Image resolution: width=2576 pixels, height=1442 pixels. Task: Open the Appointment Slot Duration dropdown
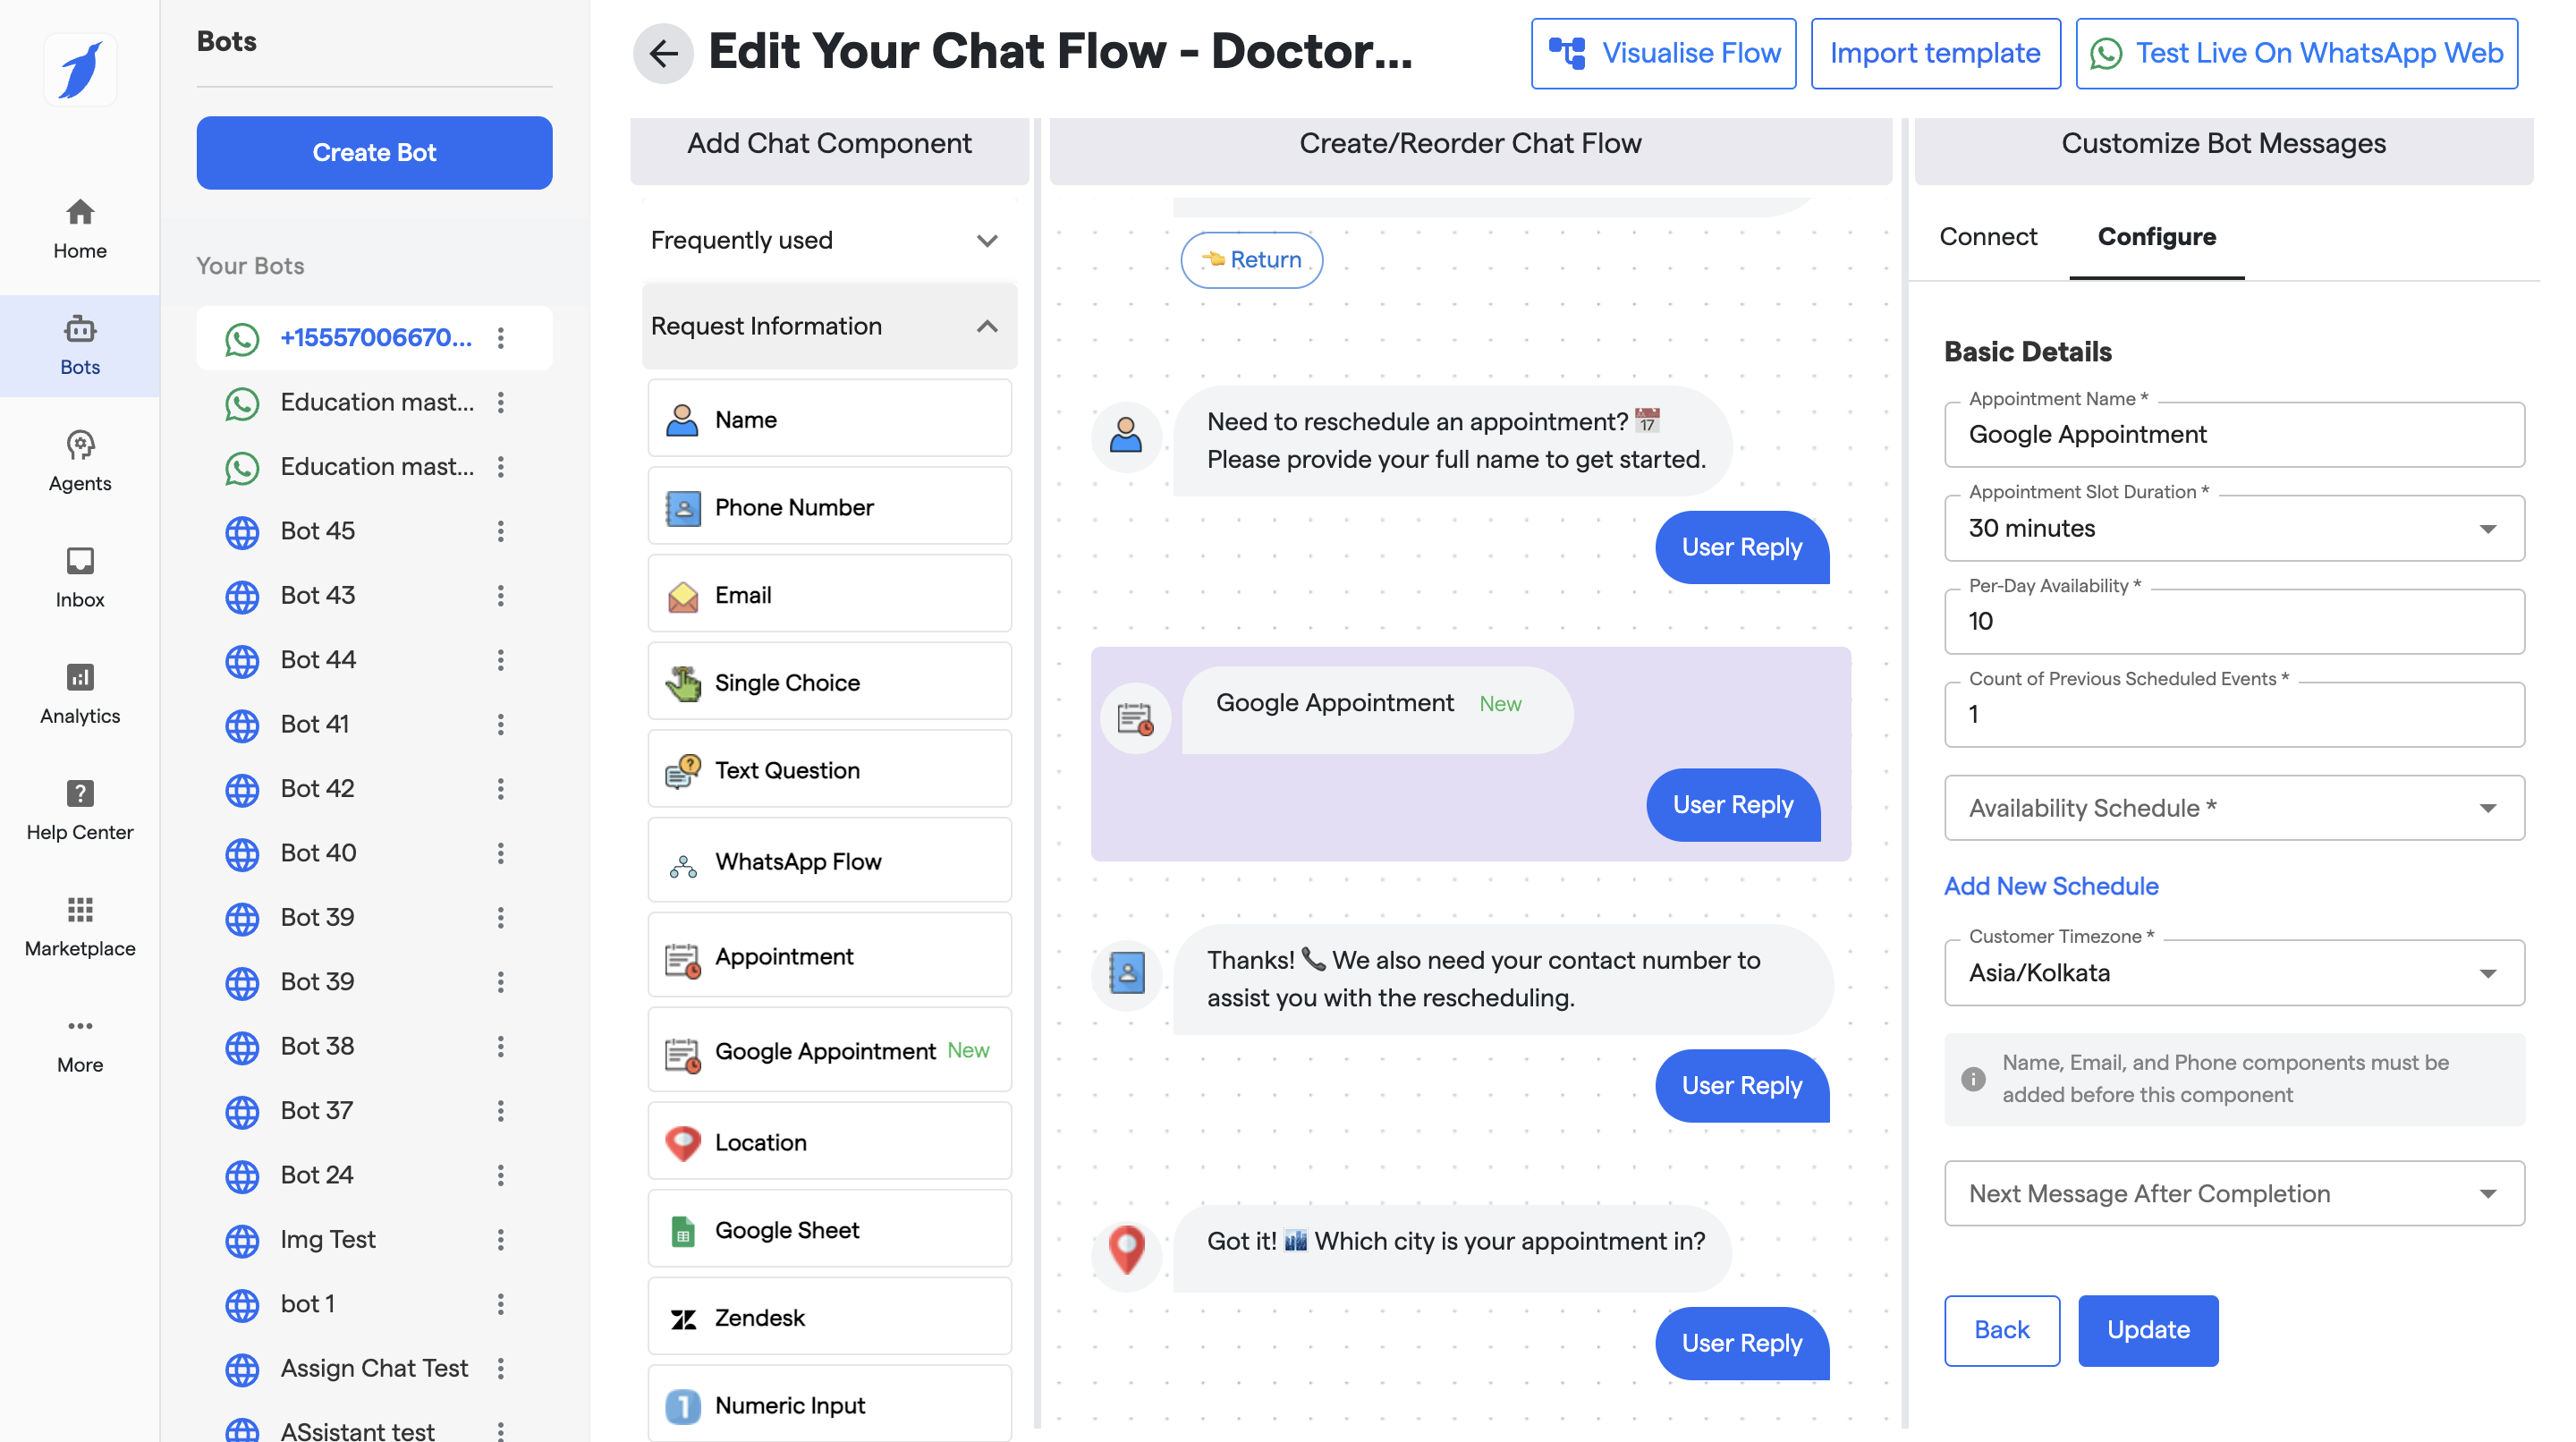(2233, 528)
